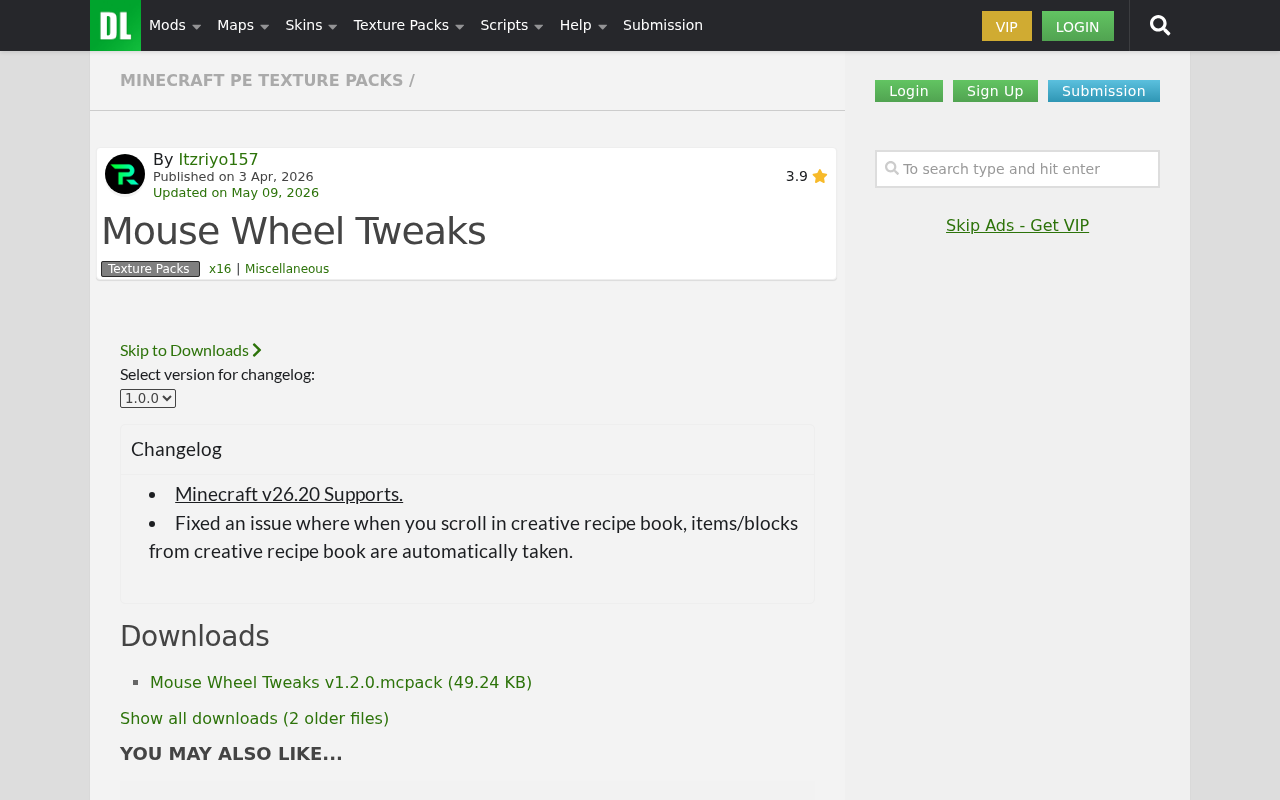Click the Itzriyo157 author avatar

(x=125, y=174)
